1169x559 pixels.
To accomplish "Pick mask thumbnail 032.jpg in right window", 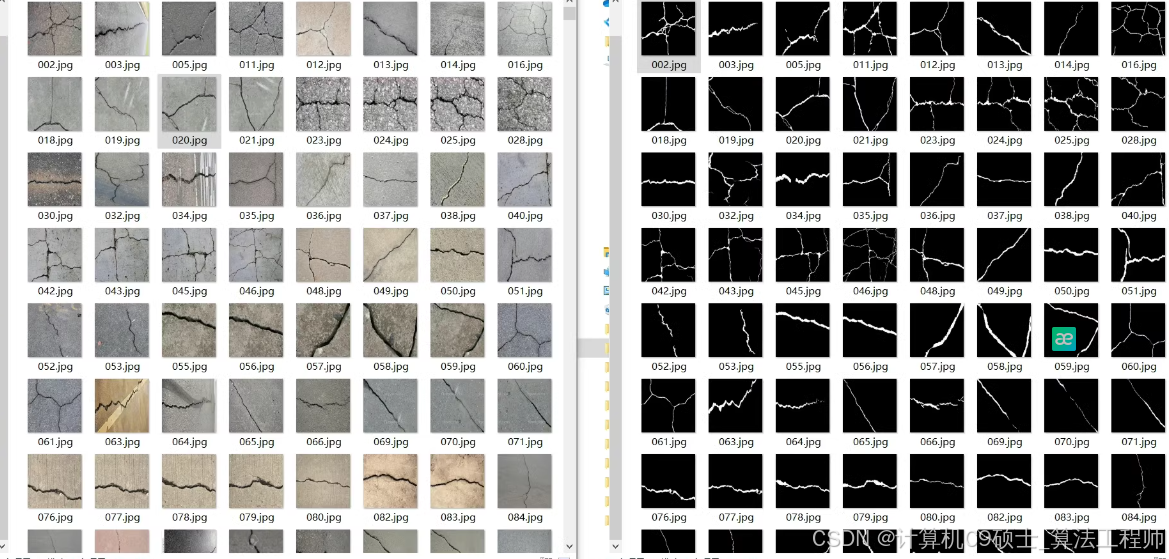I will [735, 180].
